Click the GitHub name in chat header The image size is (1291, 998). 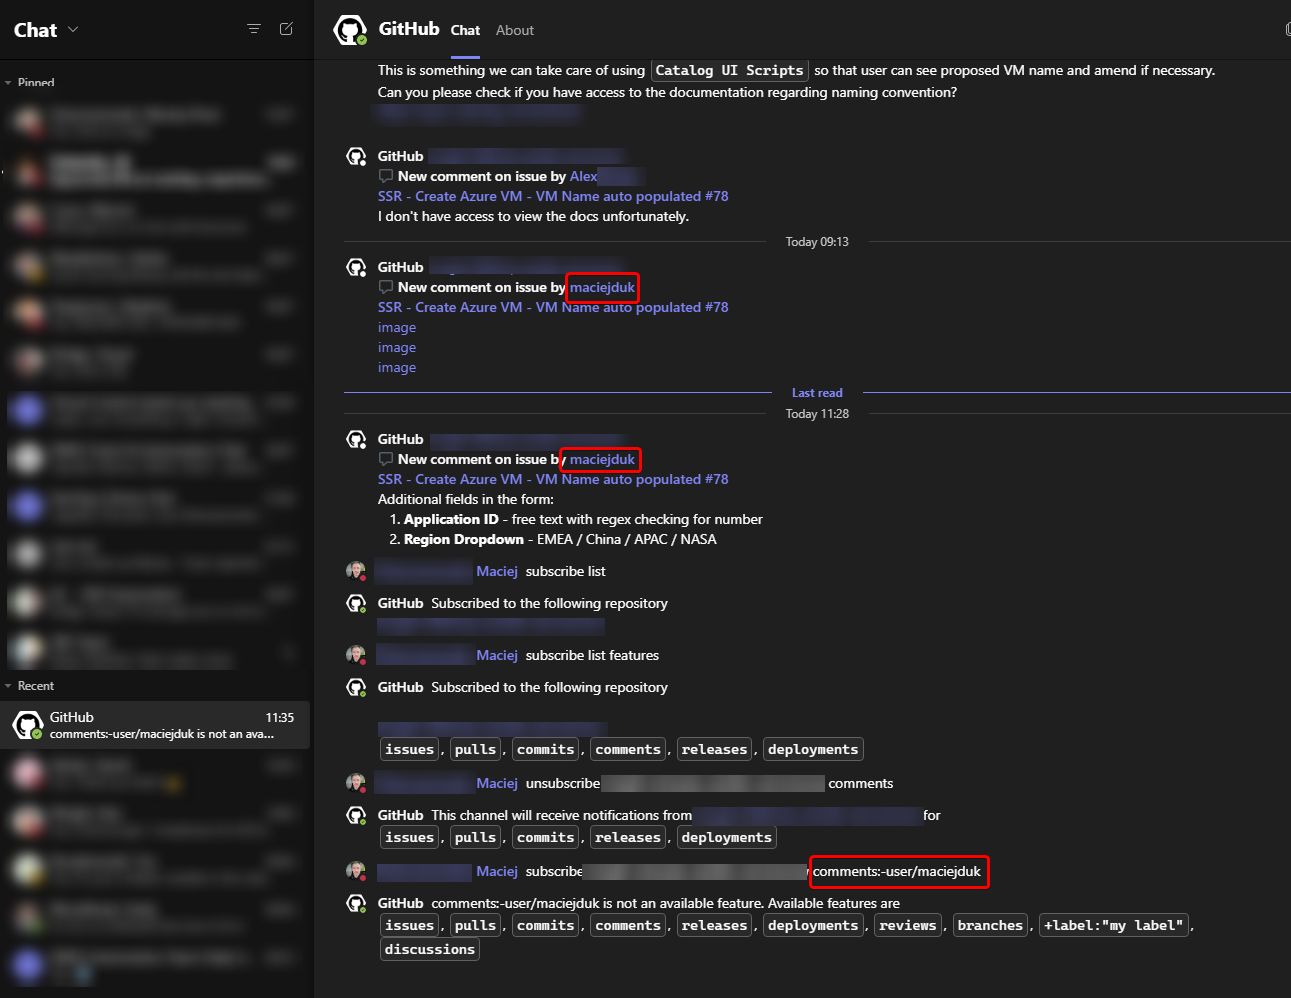[409, 29]
